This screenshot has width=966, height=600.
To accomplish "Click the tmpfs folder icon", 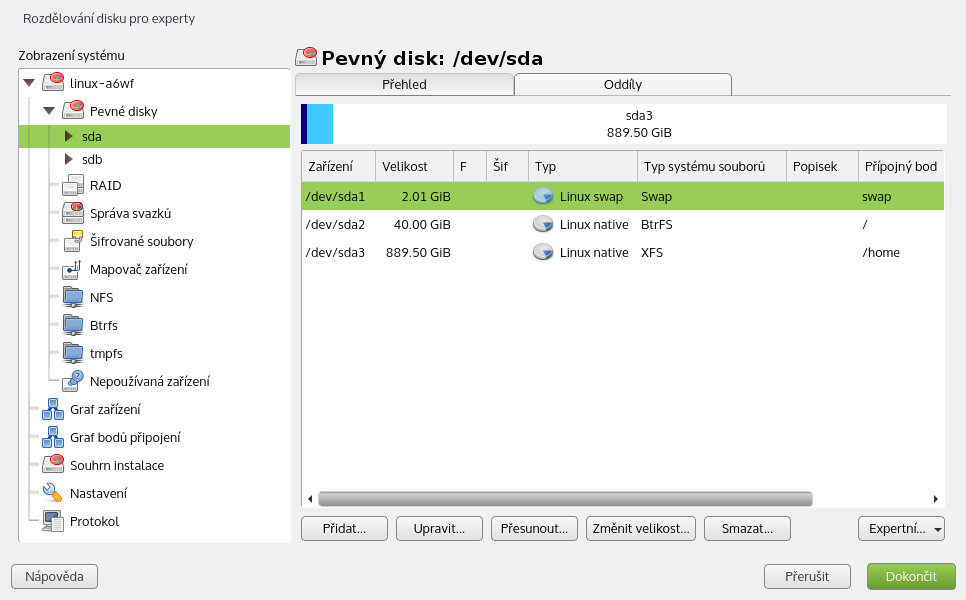I will [73, 354].
